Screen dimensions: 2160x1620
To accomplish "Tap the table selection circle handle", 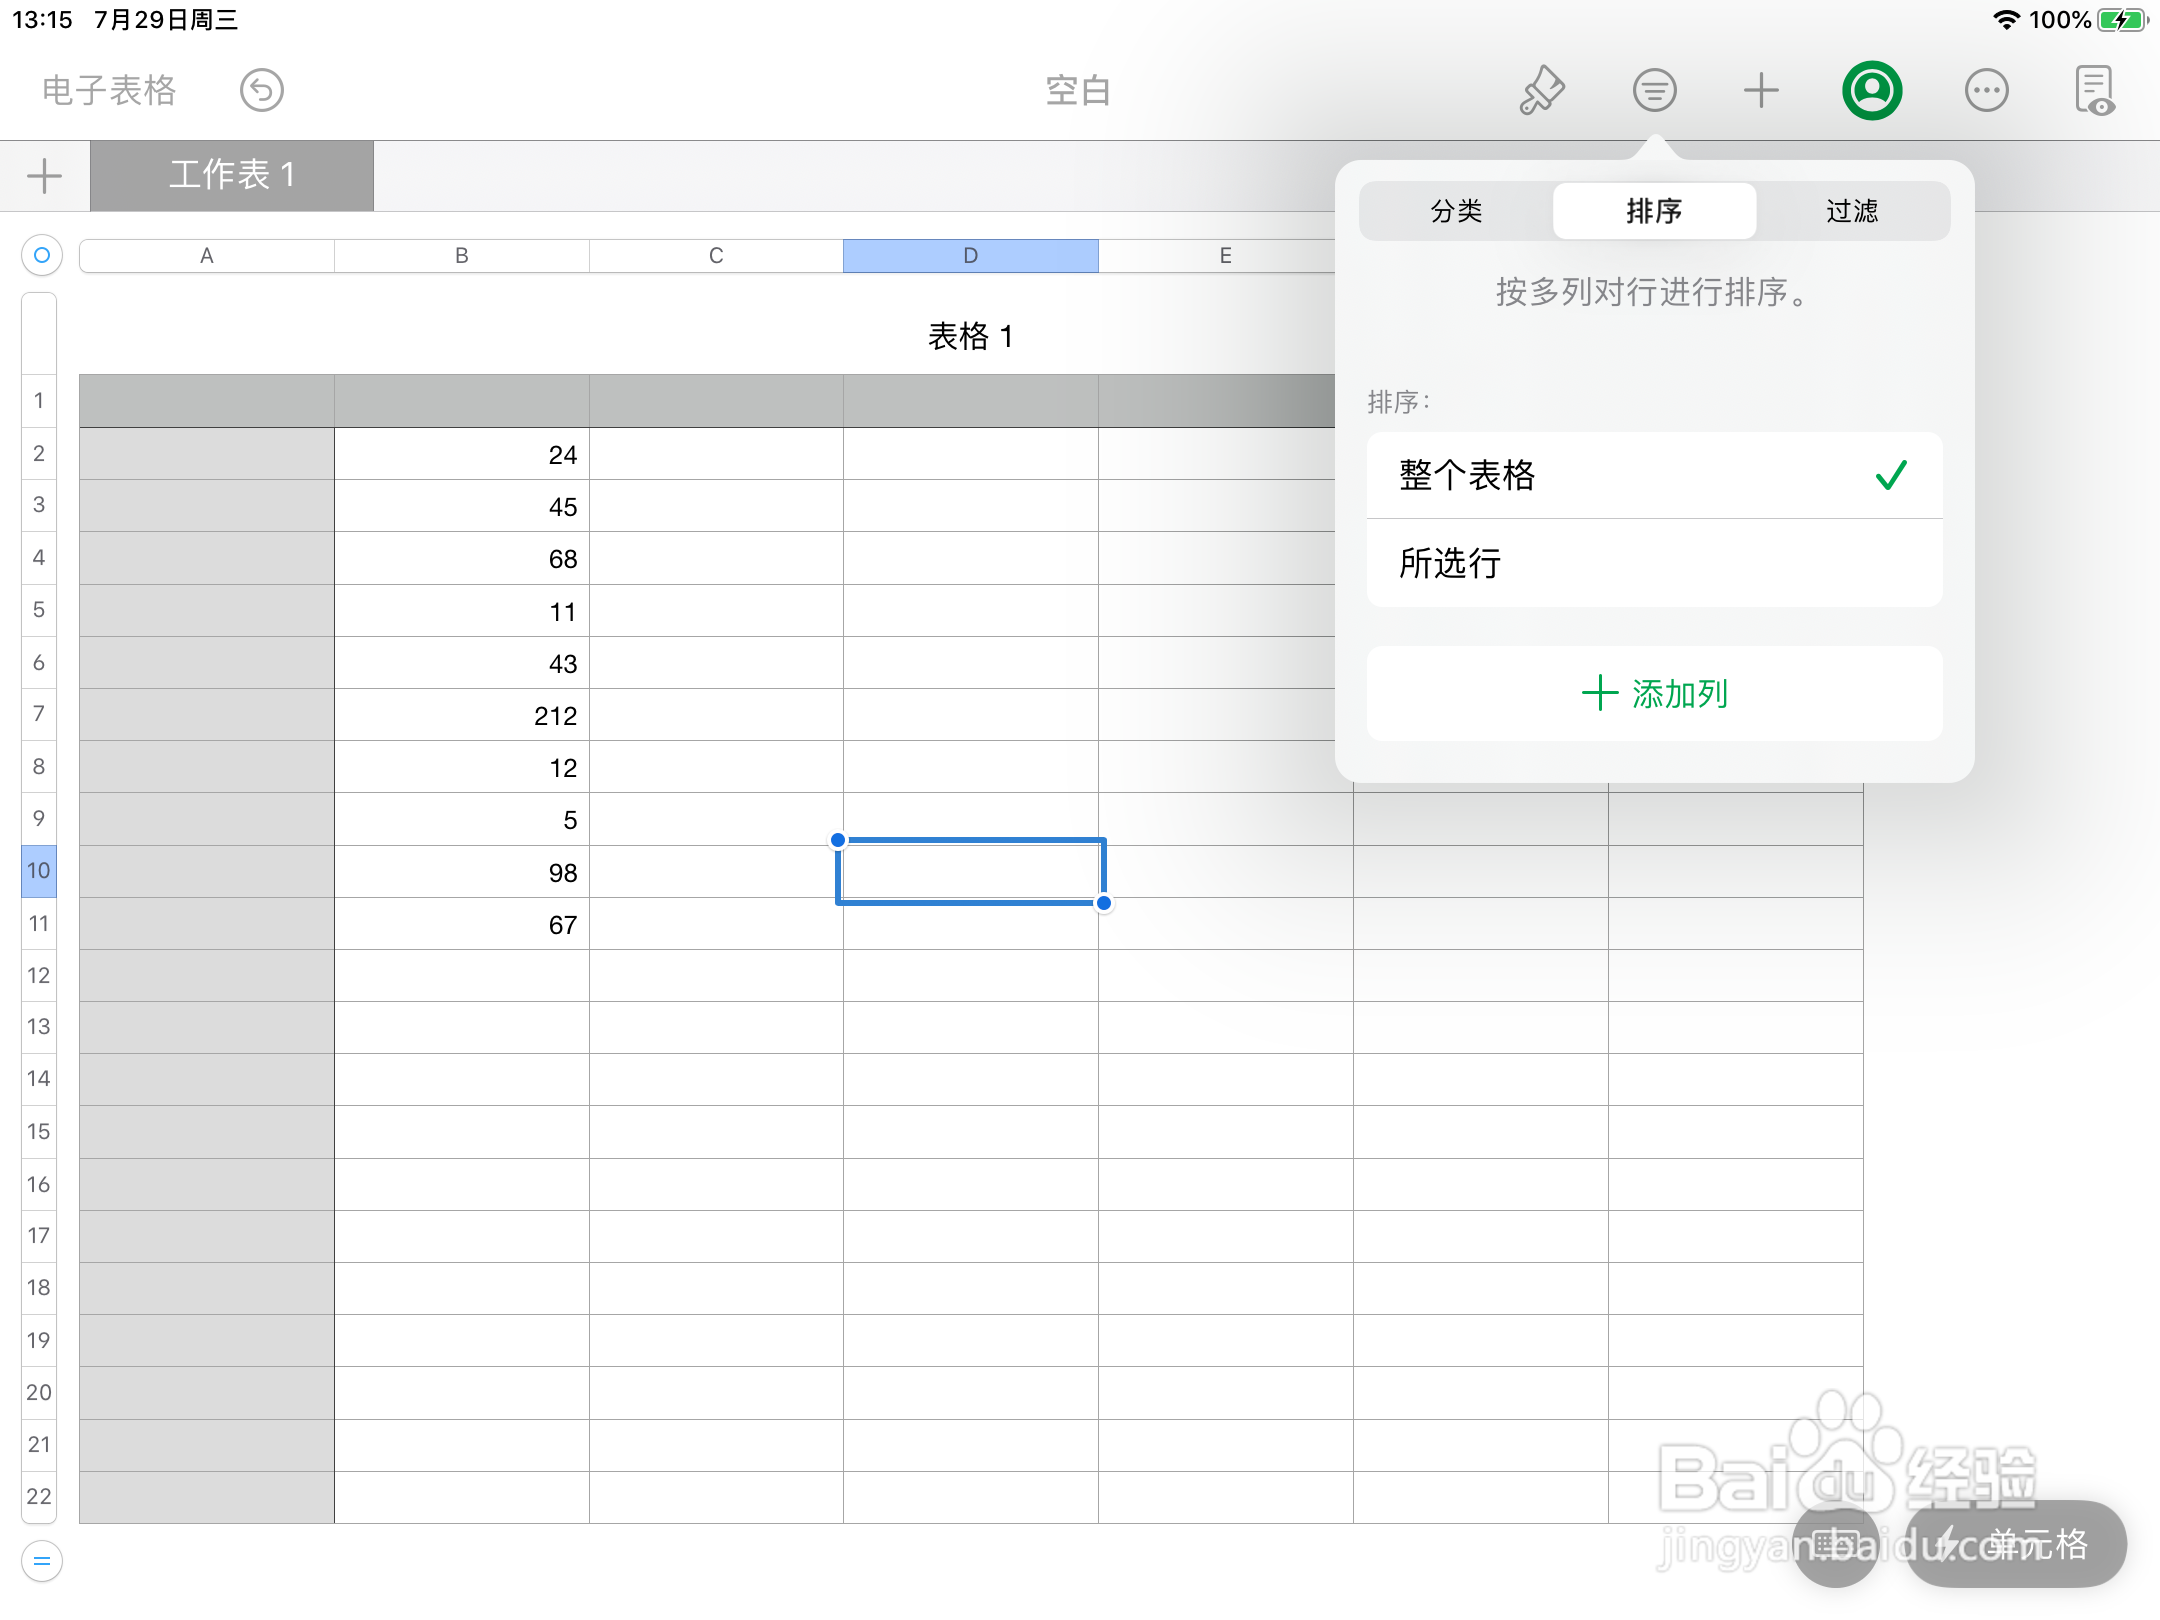I will [40, 256].
